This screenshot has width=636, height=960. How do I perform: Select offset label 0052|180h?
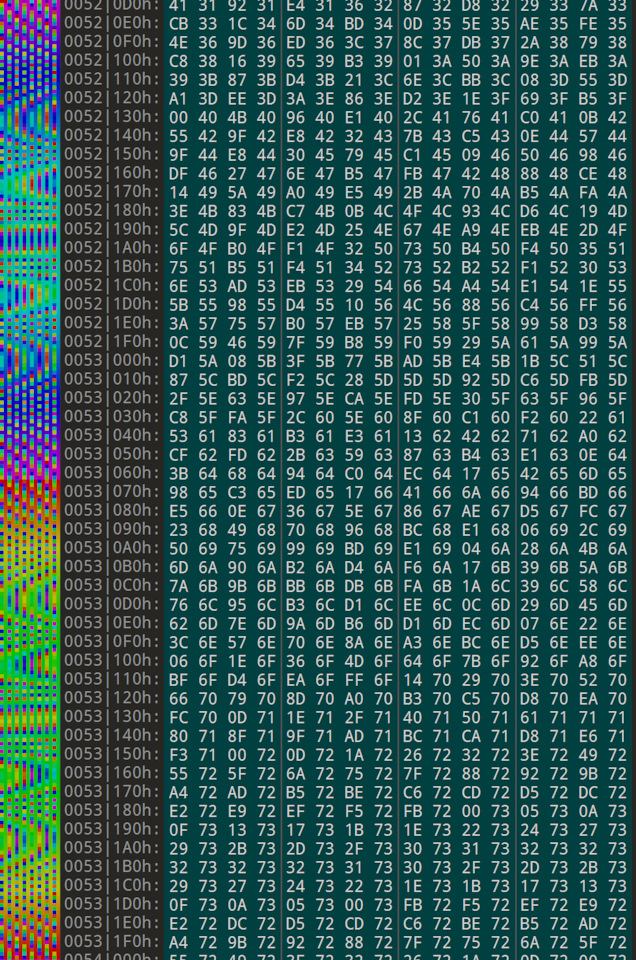point(111,211)
